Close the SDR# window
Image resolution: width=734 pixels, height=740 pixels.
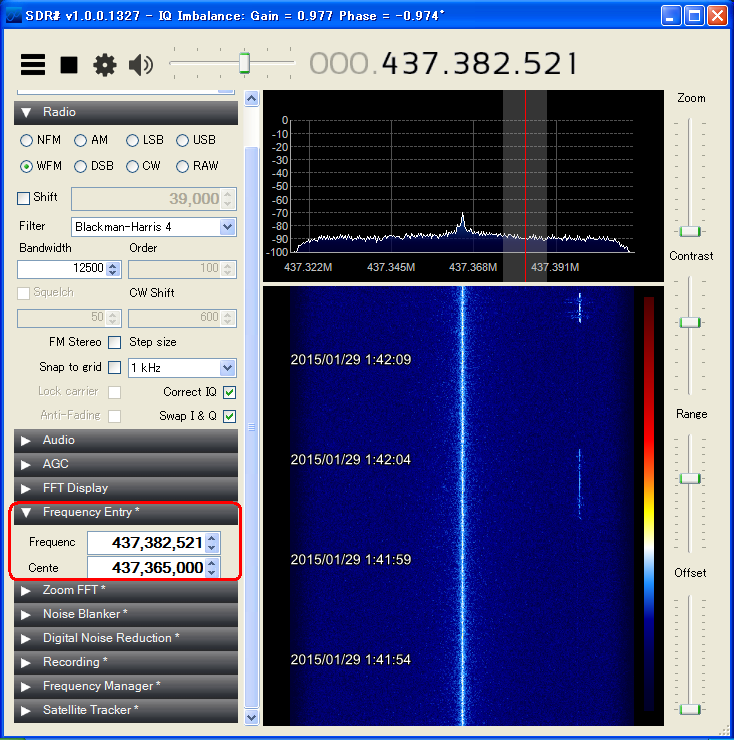pyautogui.click(x=717, y=16)
